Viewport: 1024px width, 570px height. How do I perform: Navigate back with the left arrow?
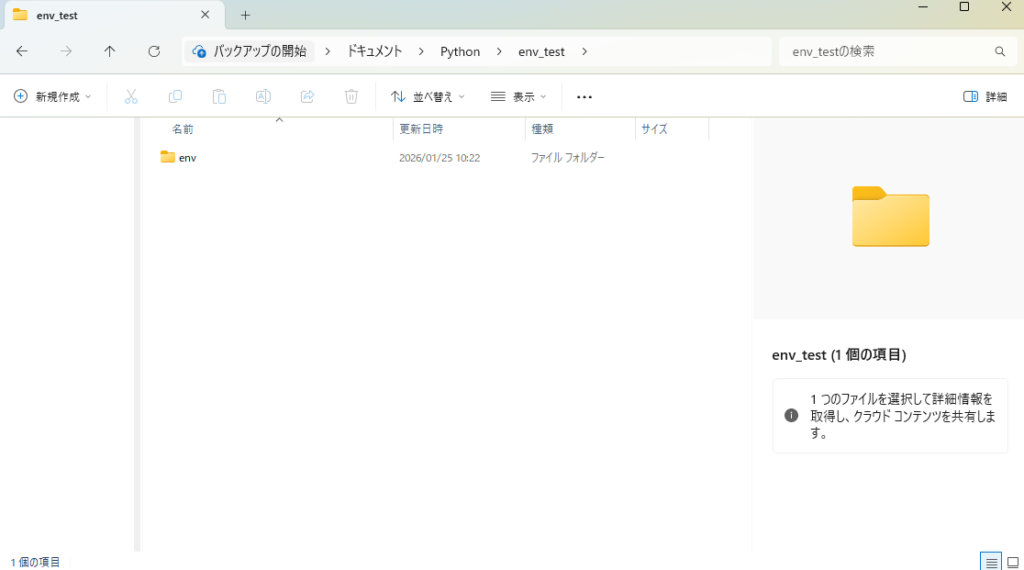tap(22, 51)
